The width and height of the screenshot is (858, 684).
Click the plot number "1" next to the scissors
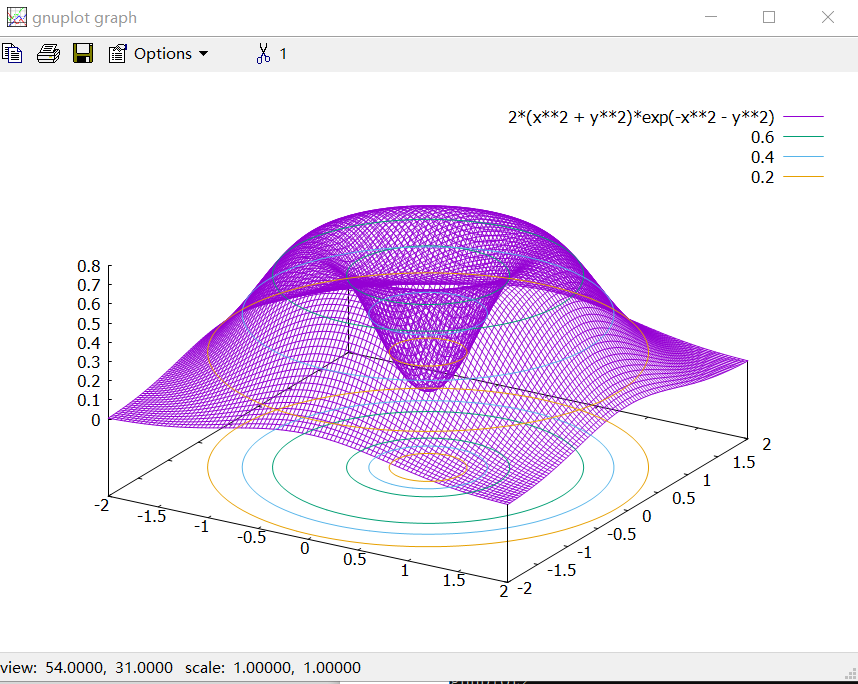coord(283,53)
